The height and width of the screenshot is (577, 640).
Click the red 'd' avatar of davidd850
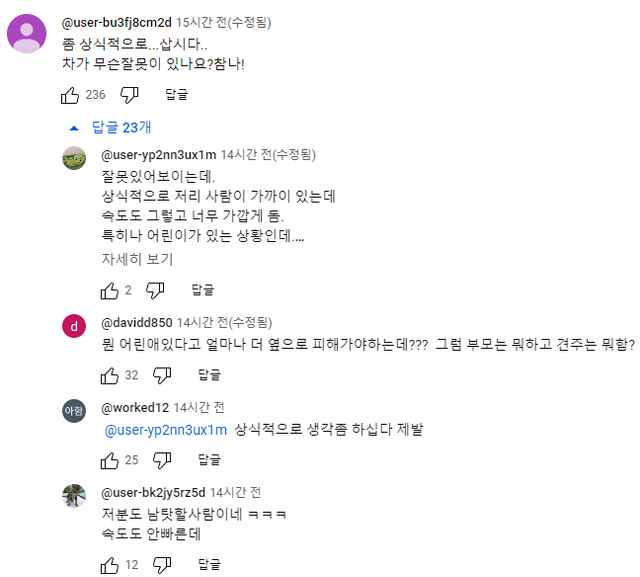point(74,327)
